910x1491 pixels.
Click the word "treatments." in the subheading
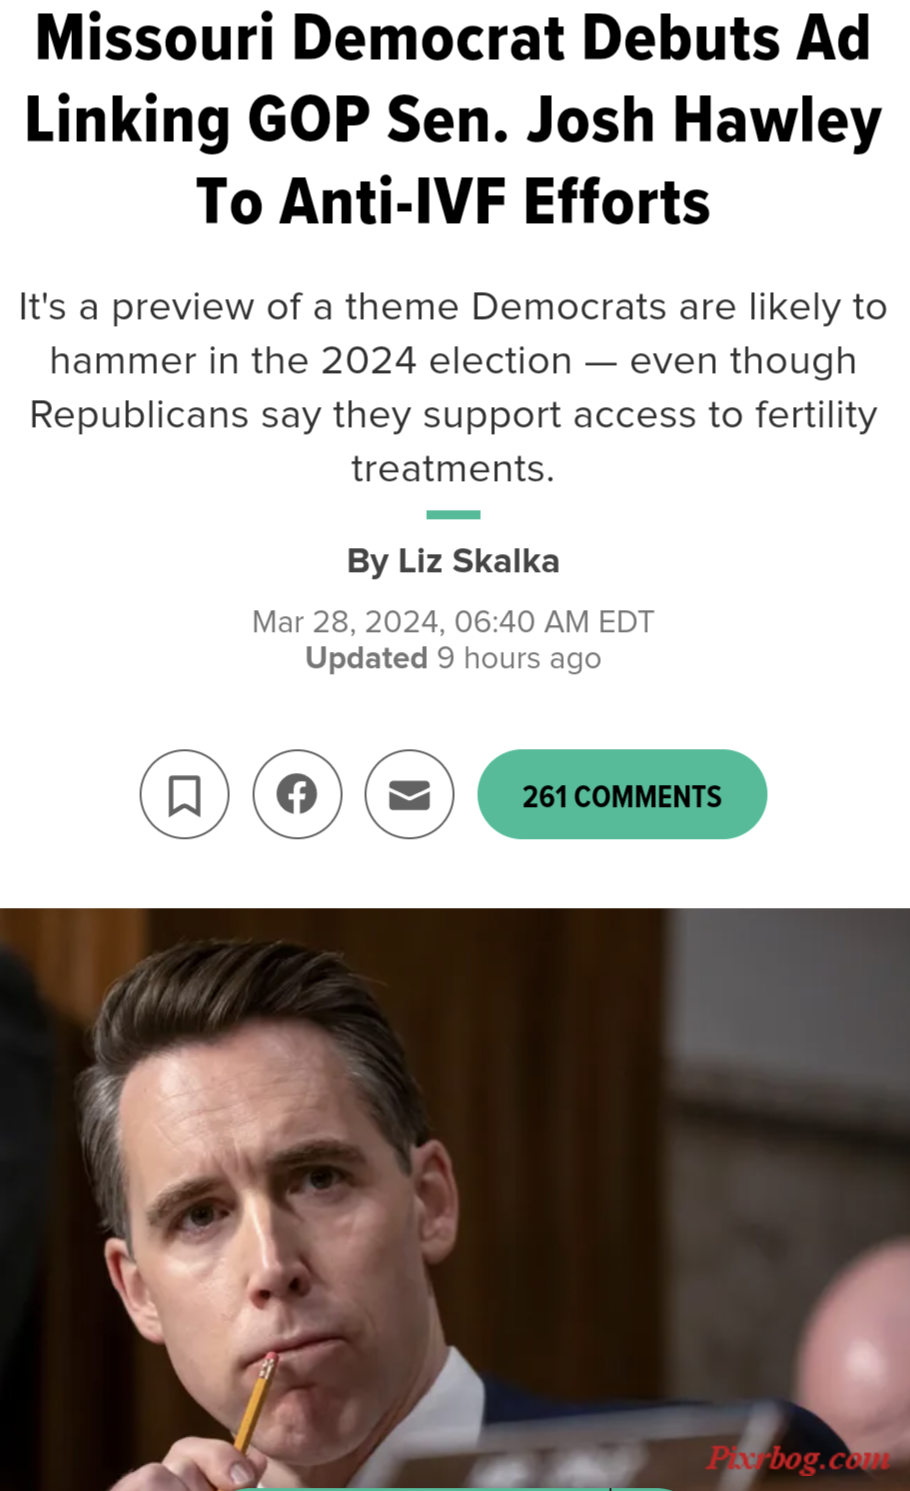click(x=453, y=468)
